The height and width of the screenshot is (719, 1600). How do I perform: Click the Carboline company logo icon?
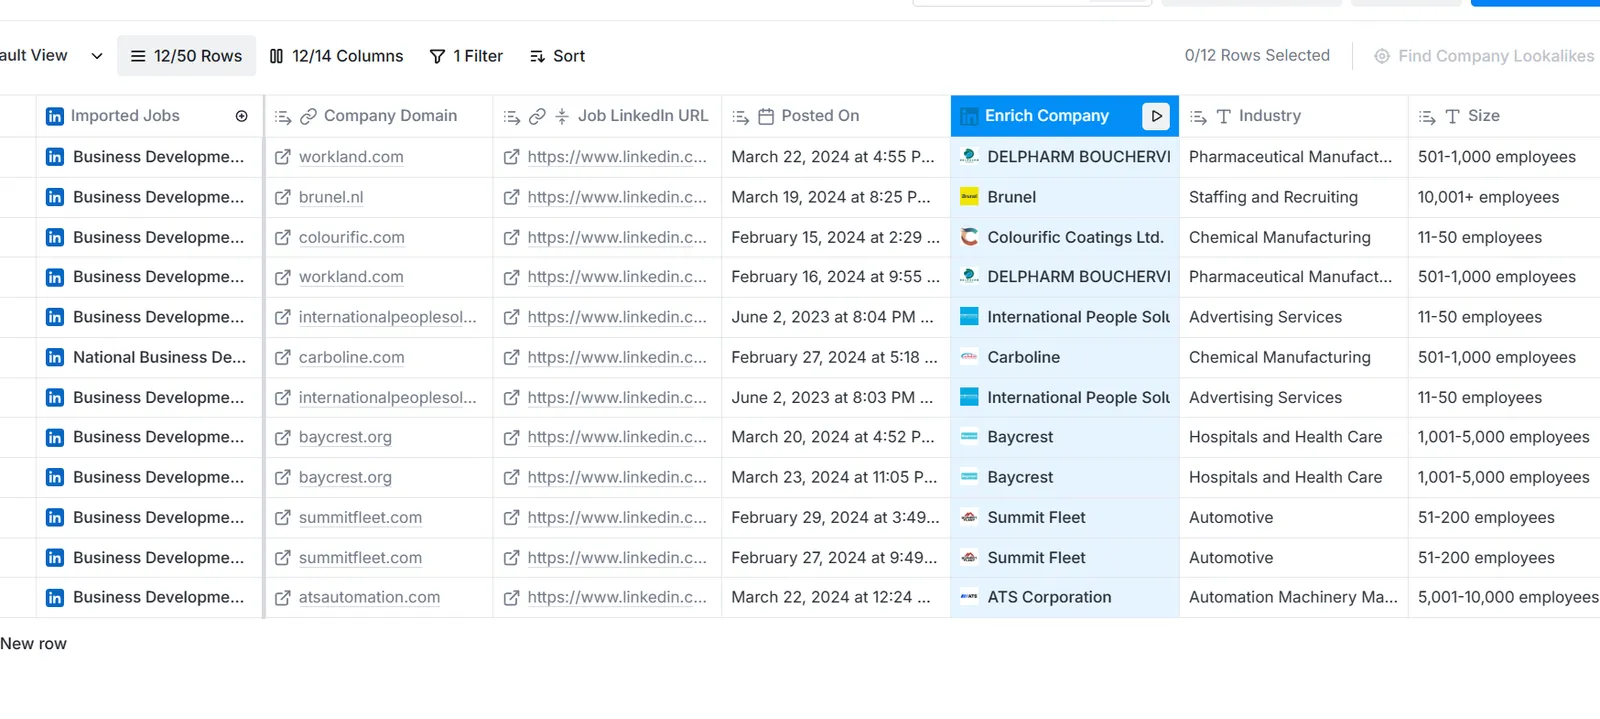969,357
